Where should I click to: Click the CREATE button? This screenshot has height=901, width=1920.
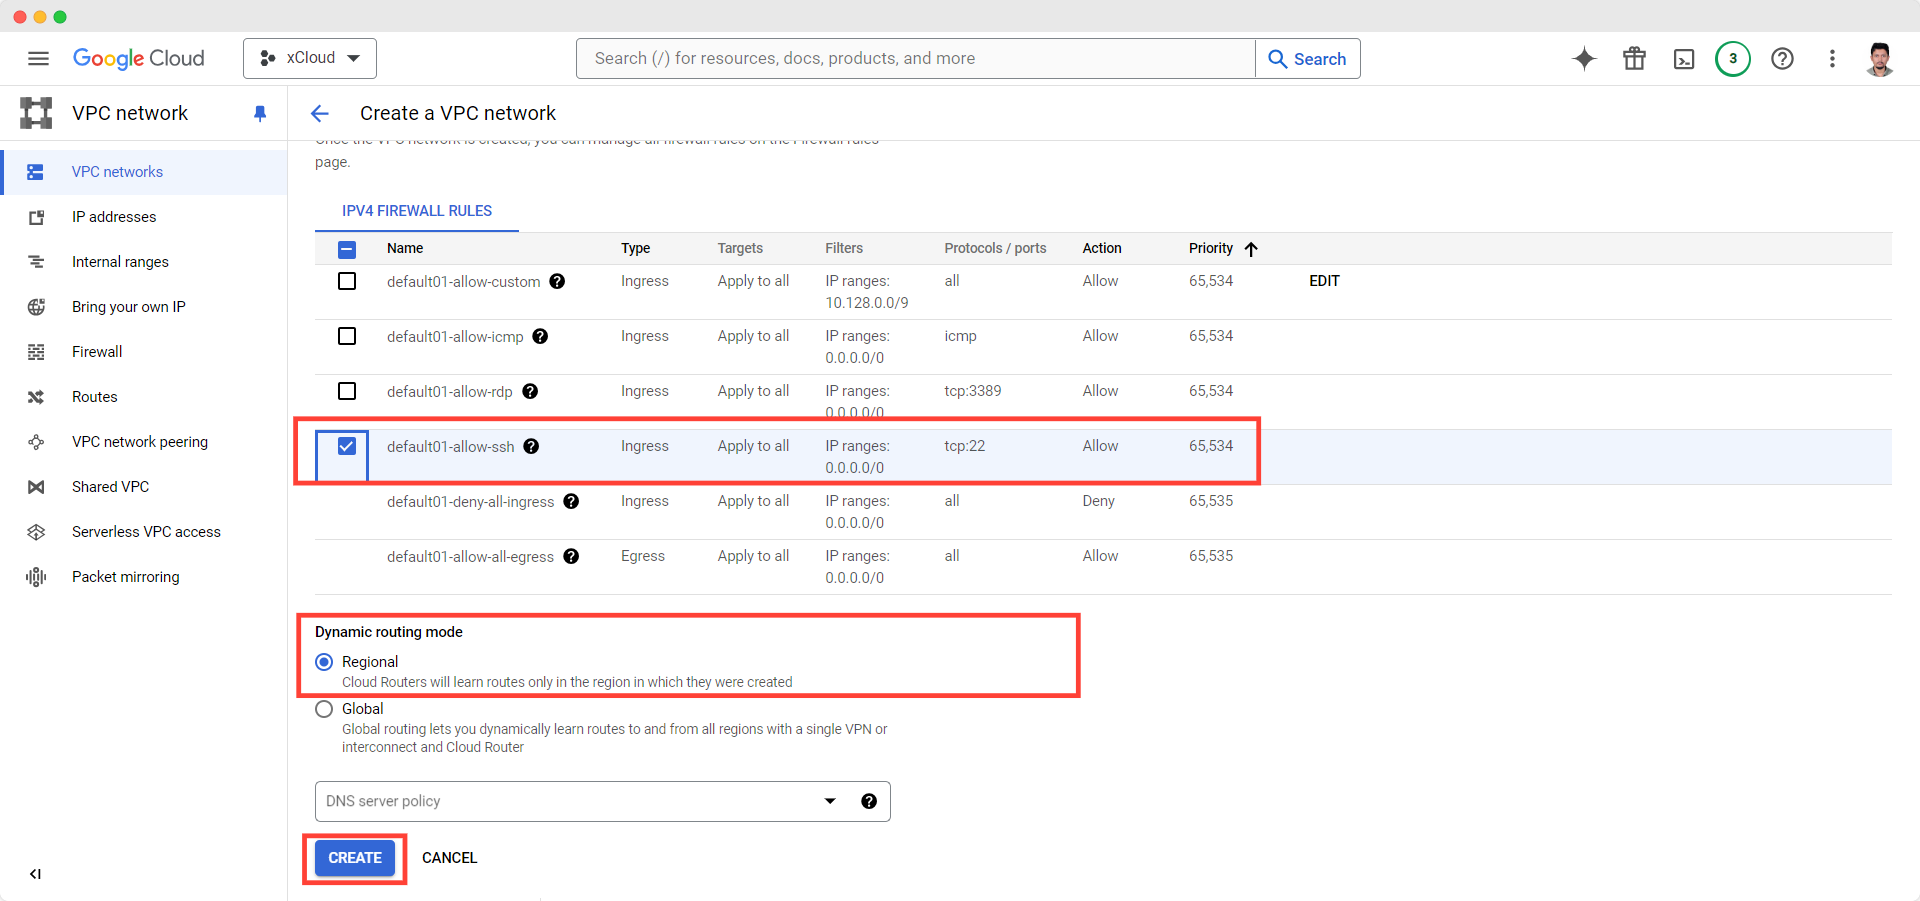pyautogui.click(x=354, y=857)
